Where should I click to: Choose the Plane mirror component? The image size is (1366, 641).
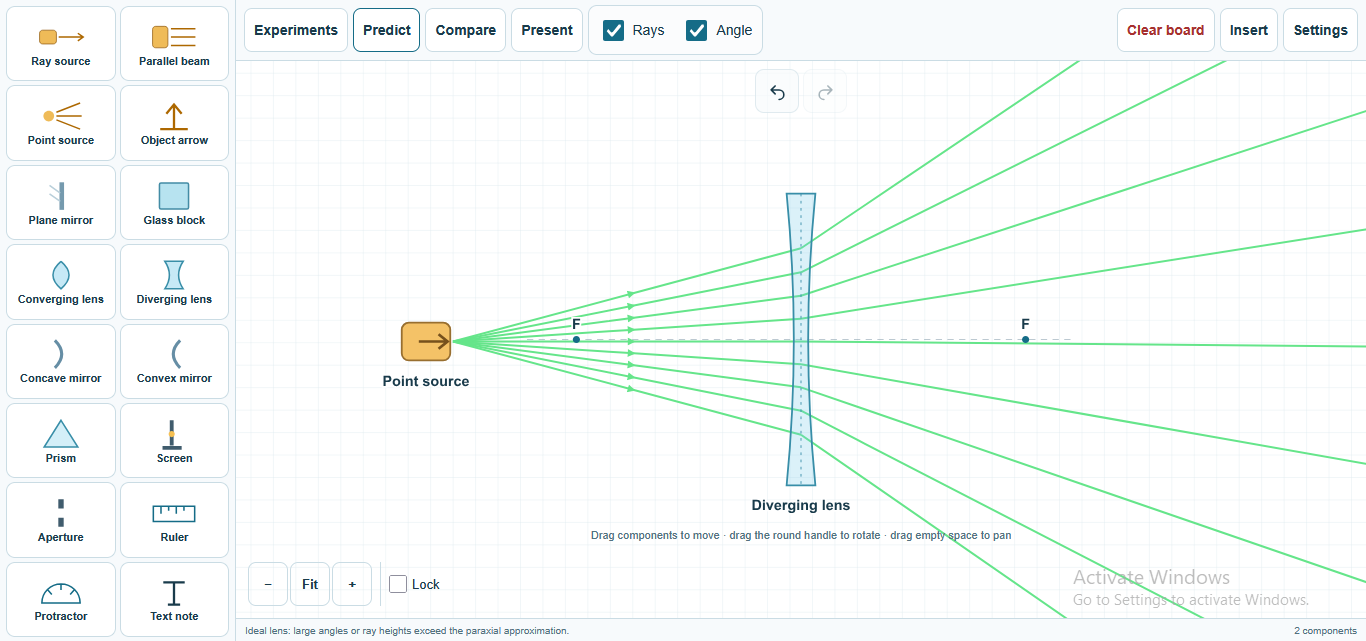(x=61, y=203)
